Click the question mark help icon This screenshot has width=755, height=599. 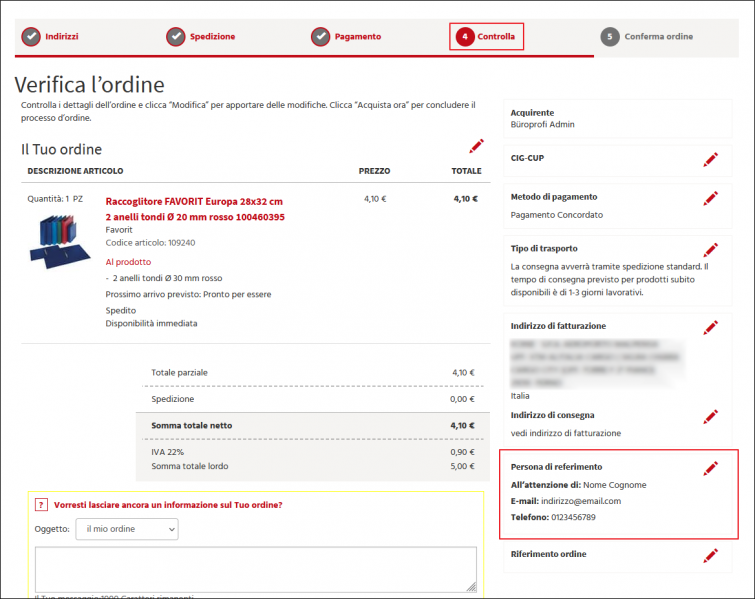[41, 505]
